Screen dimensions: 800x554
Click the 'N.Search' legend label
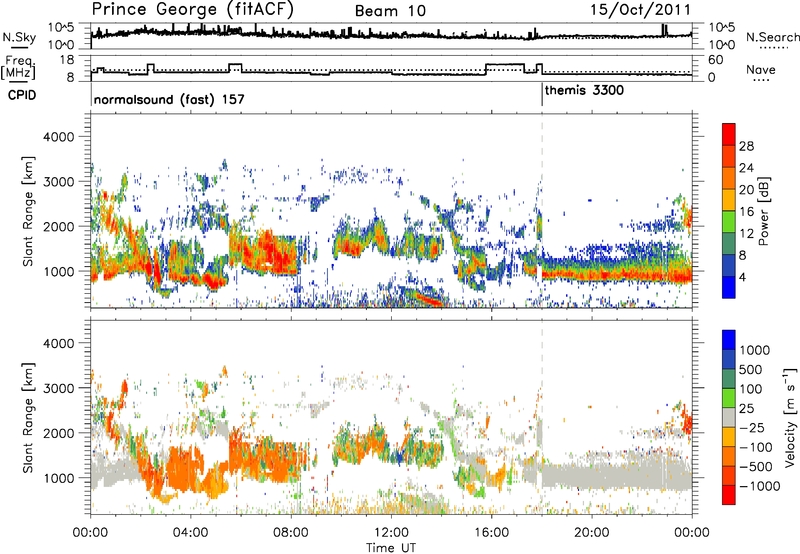pyautogui.click(x=772, y=37)
